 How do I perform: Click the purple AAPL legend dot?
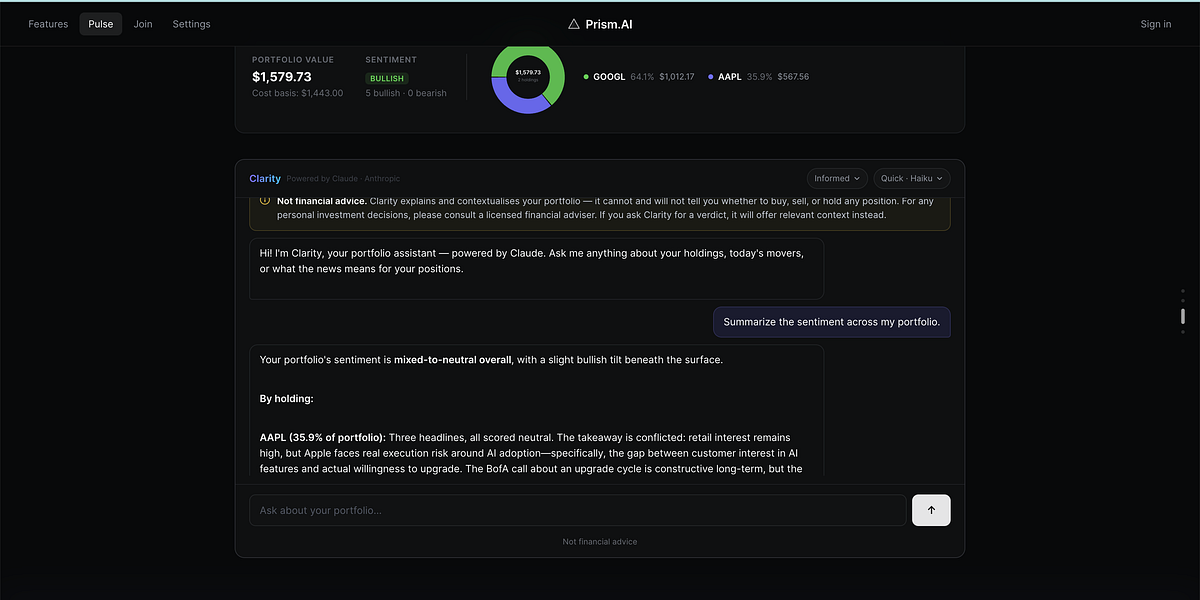[x=711, y=77]
